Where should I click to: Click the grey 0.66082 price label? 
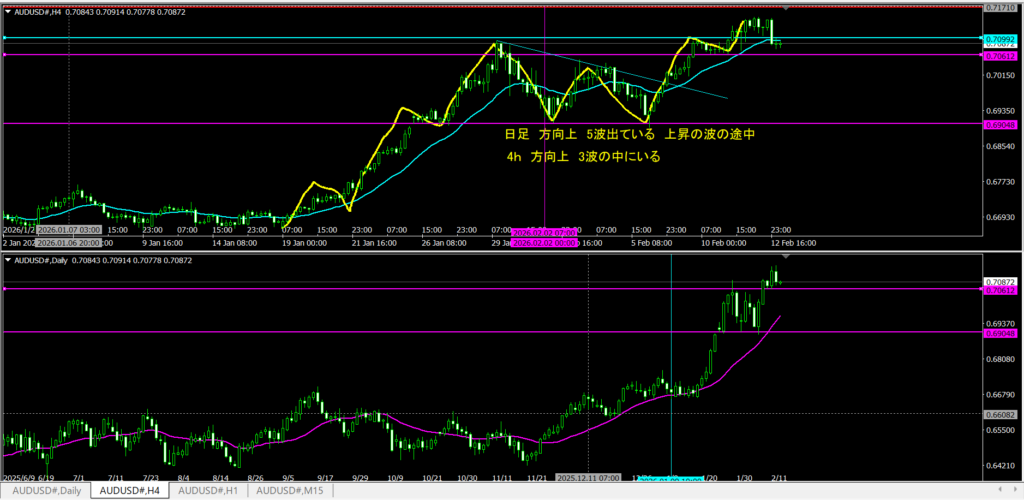point(1000,413)
